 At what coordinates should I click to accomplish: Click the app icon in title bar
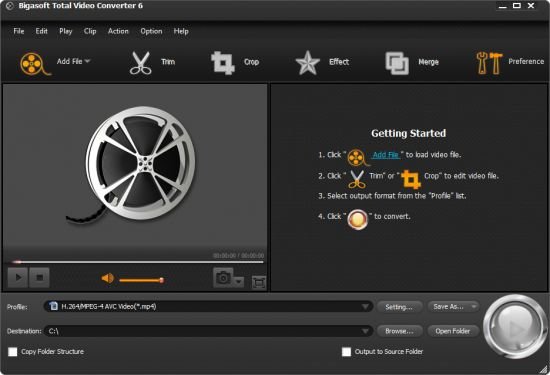9,6
